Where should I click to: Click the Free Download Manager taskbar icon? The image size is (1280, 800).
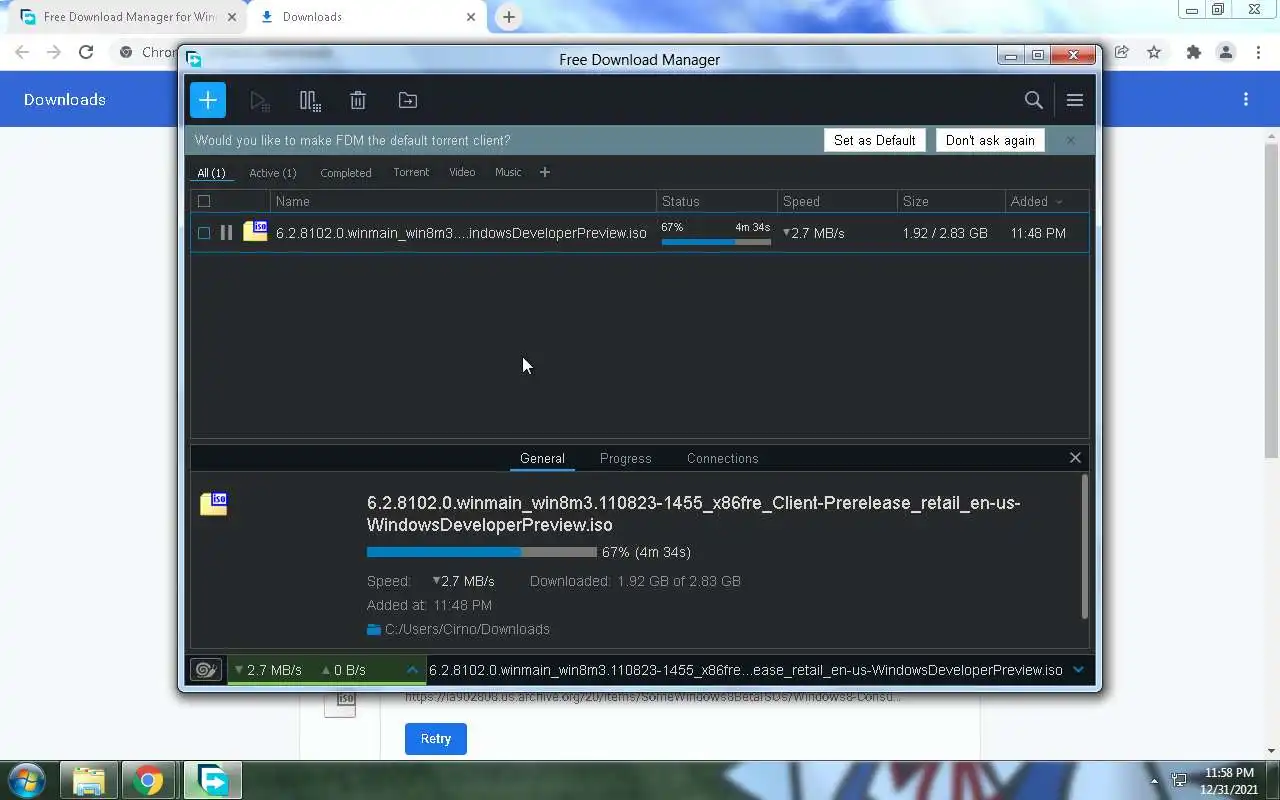click(x=212, y=780)
